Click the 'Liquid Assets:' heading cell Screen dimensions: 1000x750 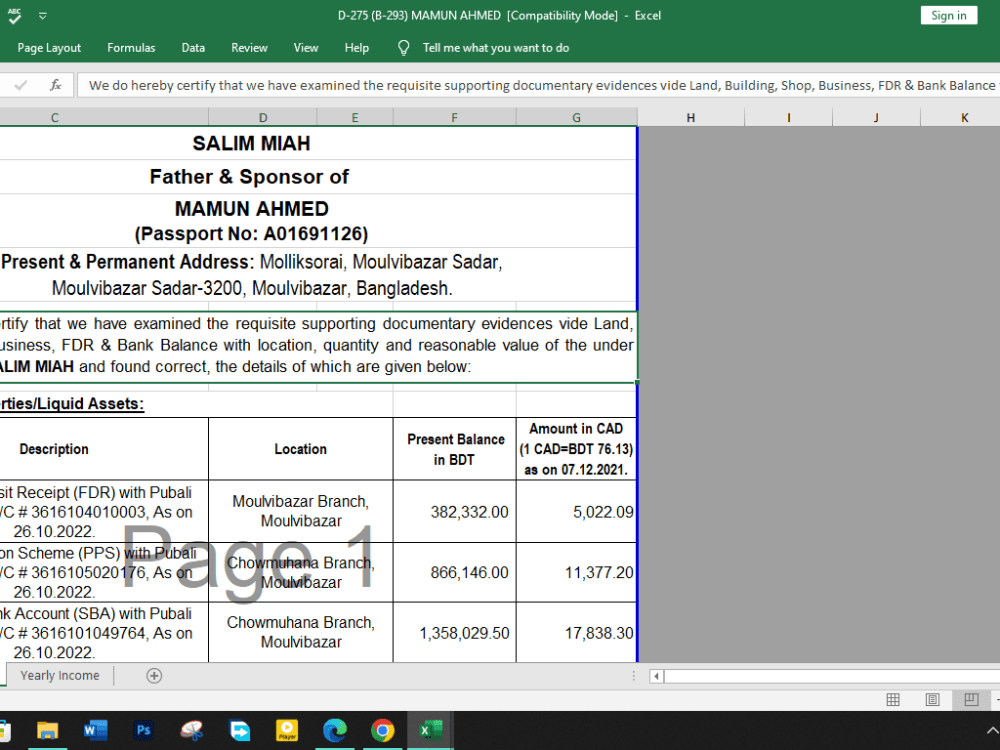[71, 404]
